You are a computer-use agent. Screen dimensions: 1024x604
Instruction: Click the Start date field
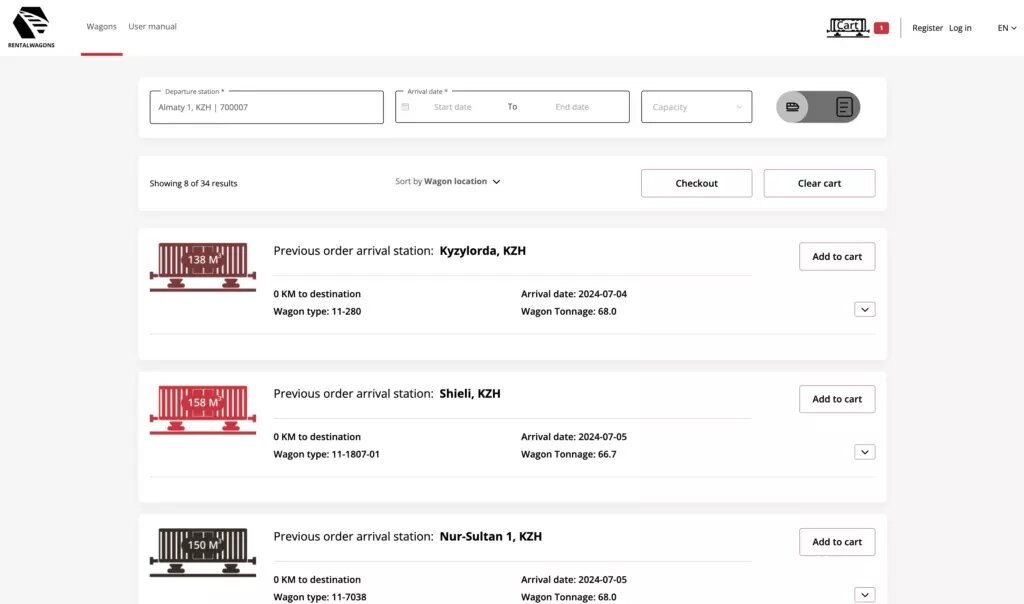(453, 107)
